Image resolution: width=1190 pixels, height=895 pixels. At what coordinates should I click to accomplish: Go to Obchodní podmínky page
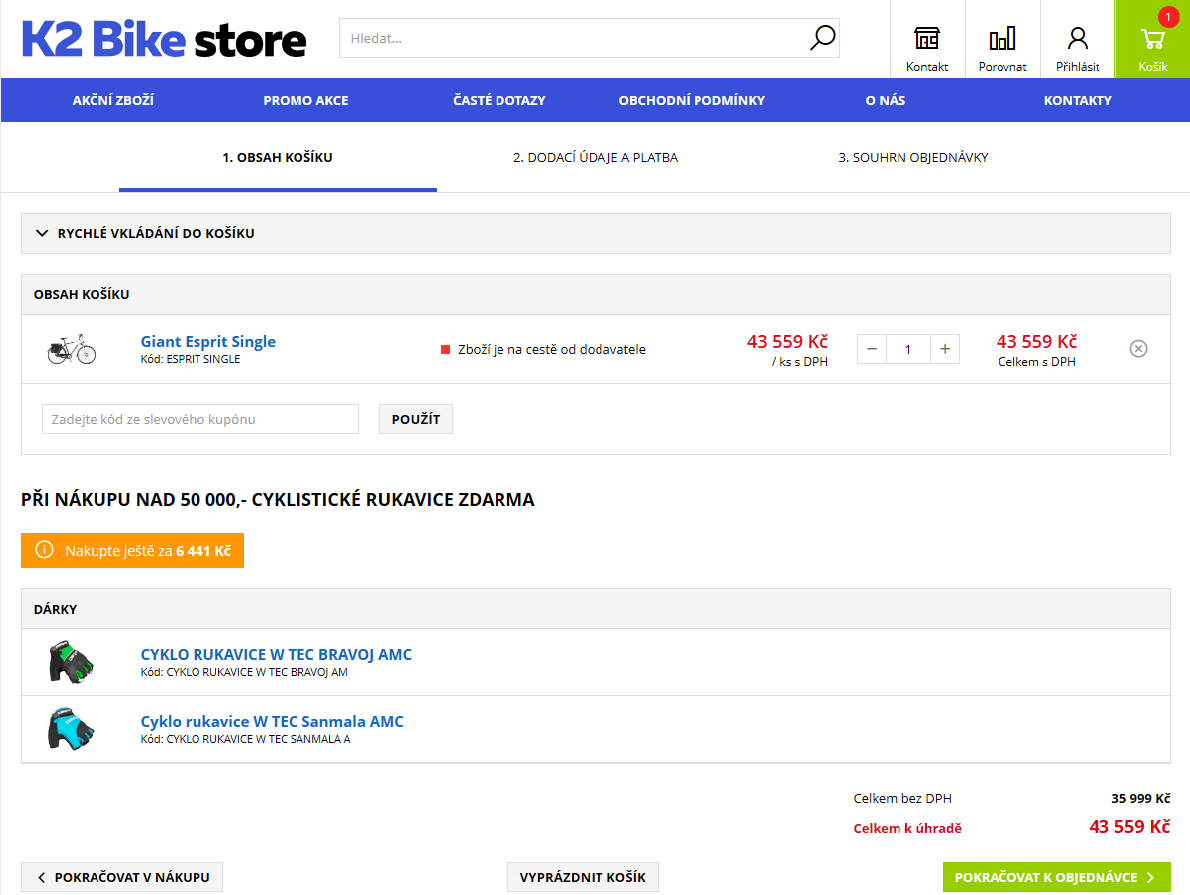[691, 100]
